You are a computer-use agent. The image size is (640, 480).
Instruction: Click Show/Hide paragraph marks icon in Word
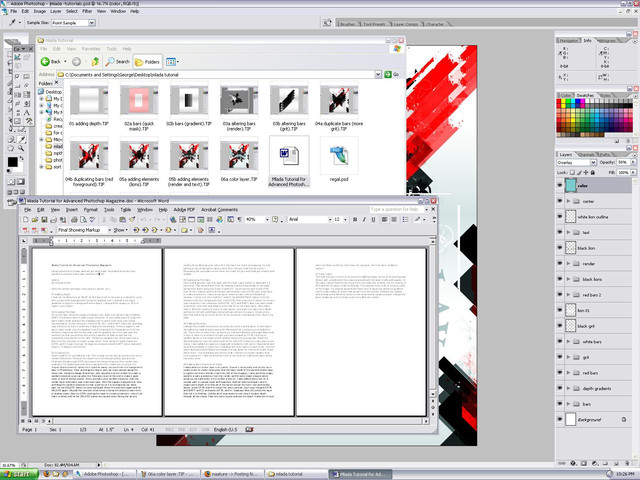239,220
